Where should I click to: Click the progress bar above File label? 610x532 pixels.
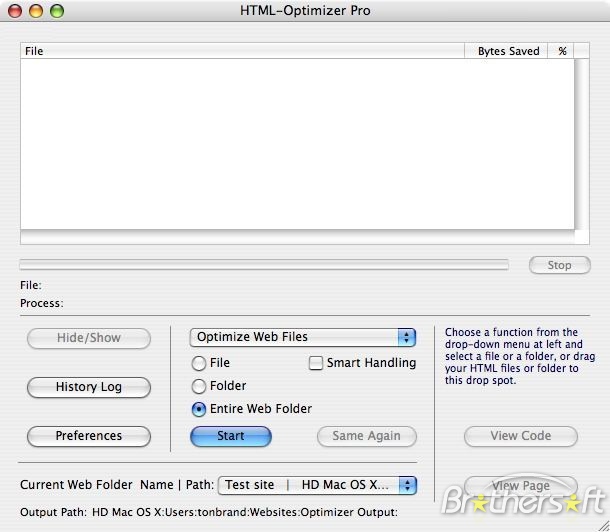tap(264, 265)
